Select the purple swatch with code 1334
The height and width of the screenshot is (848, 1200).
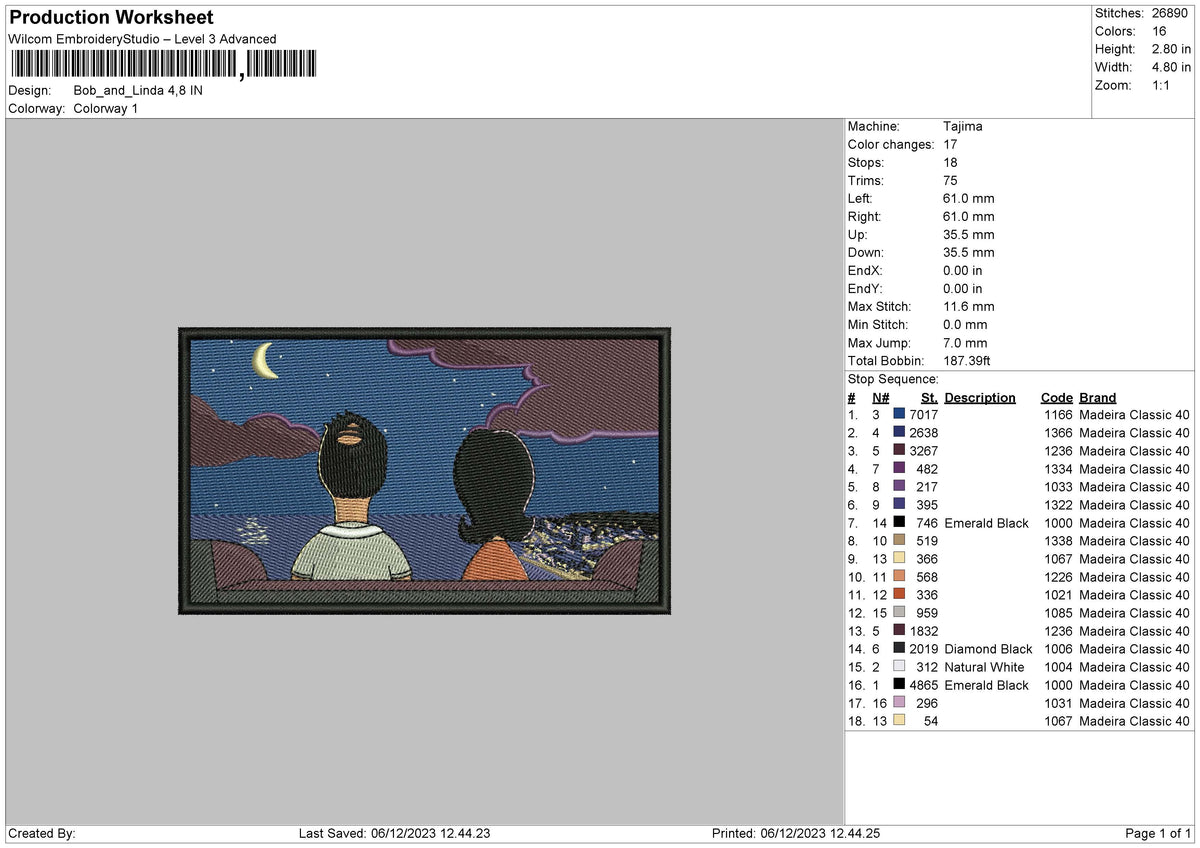pos(900,467)
